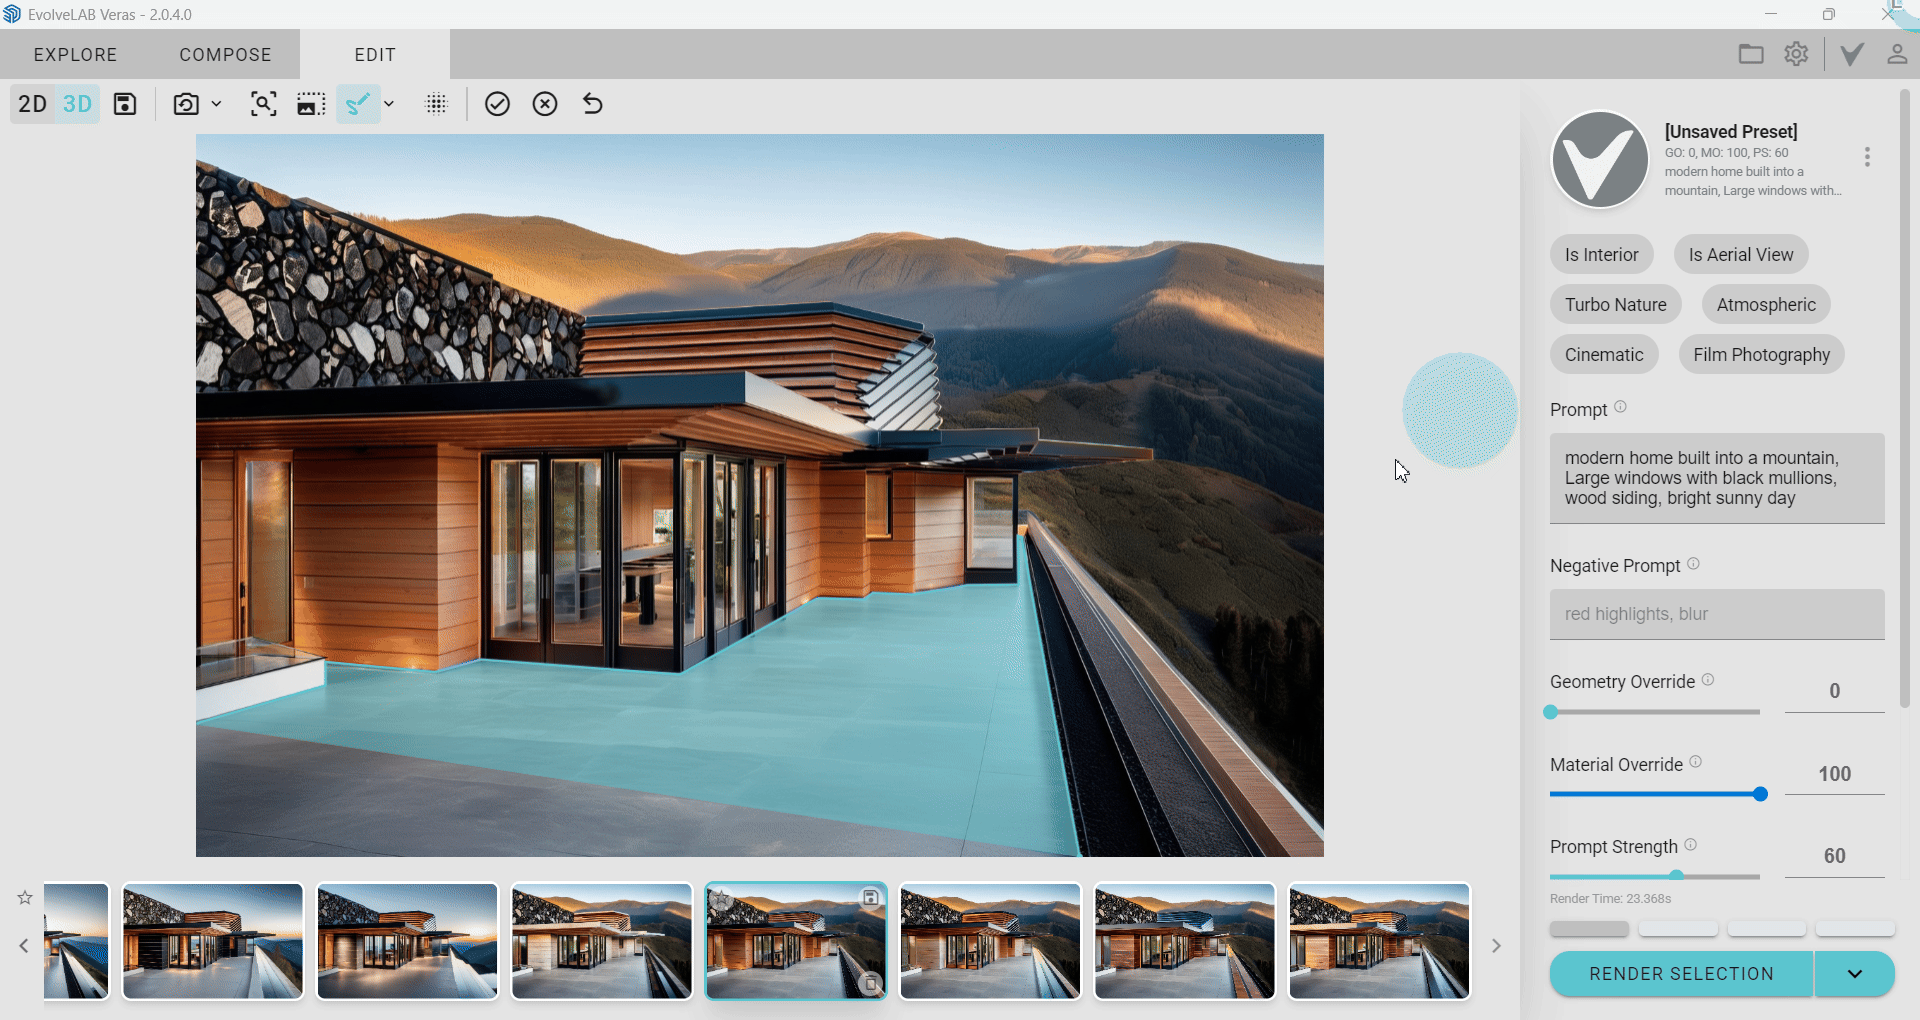This screenshot has width=1920, height=1020.
Task: Switch to the COMPOSE tab
Action: coord(225,55)
